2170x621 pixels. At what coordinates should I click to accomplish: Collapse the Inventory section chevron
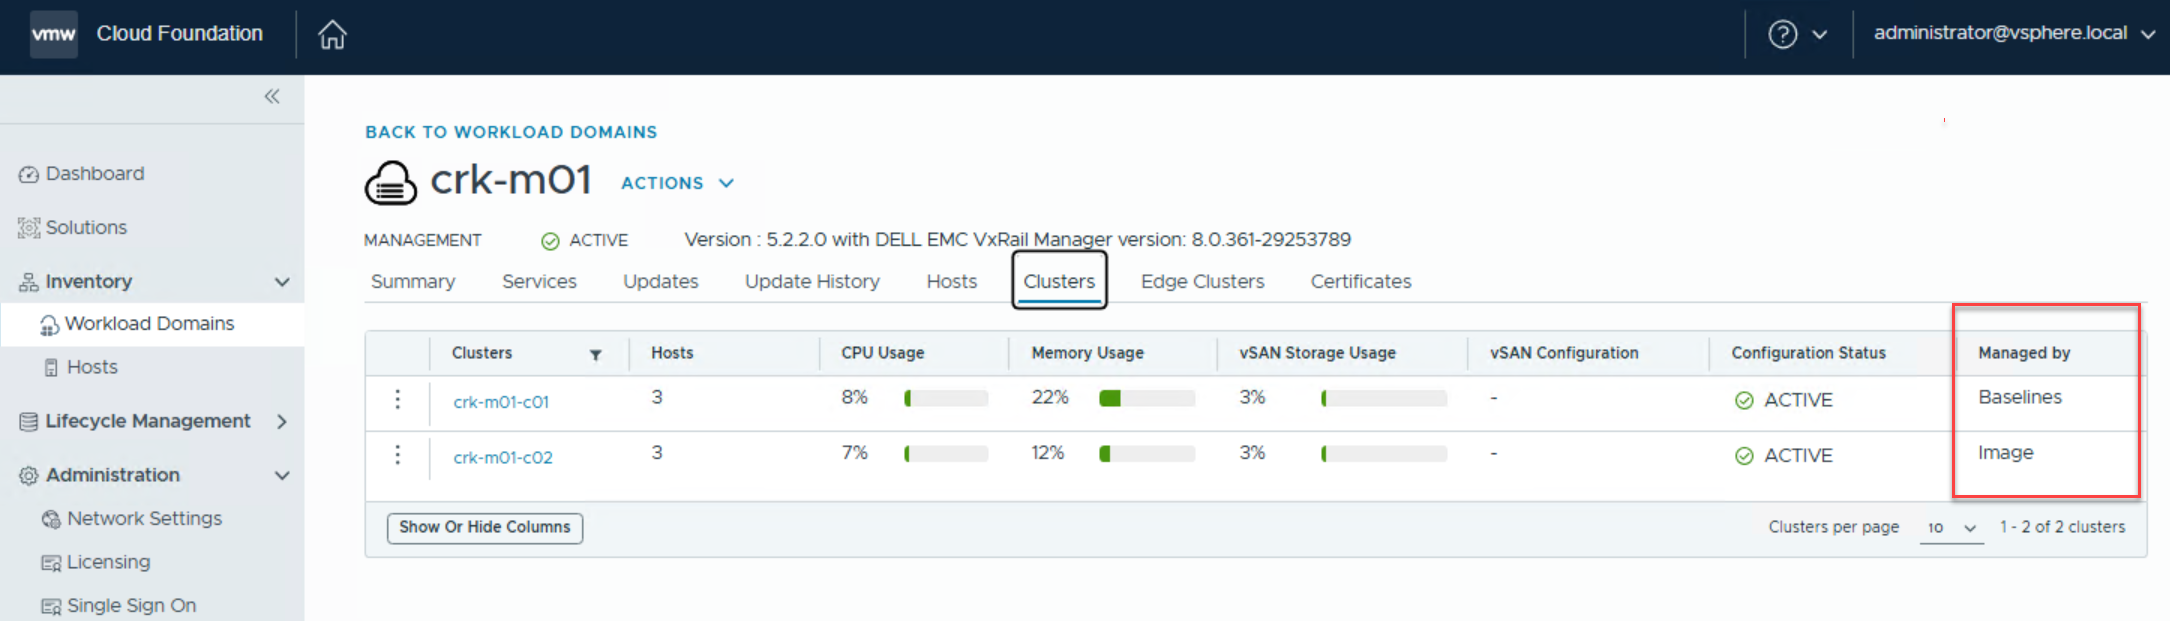[282, 282]
